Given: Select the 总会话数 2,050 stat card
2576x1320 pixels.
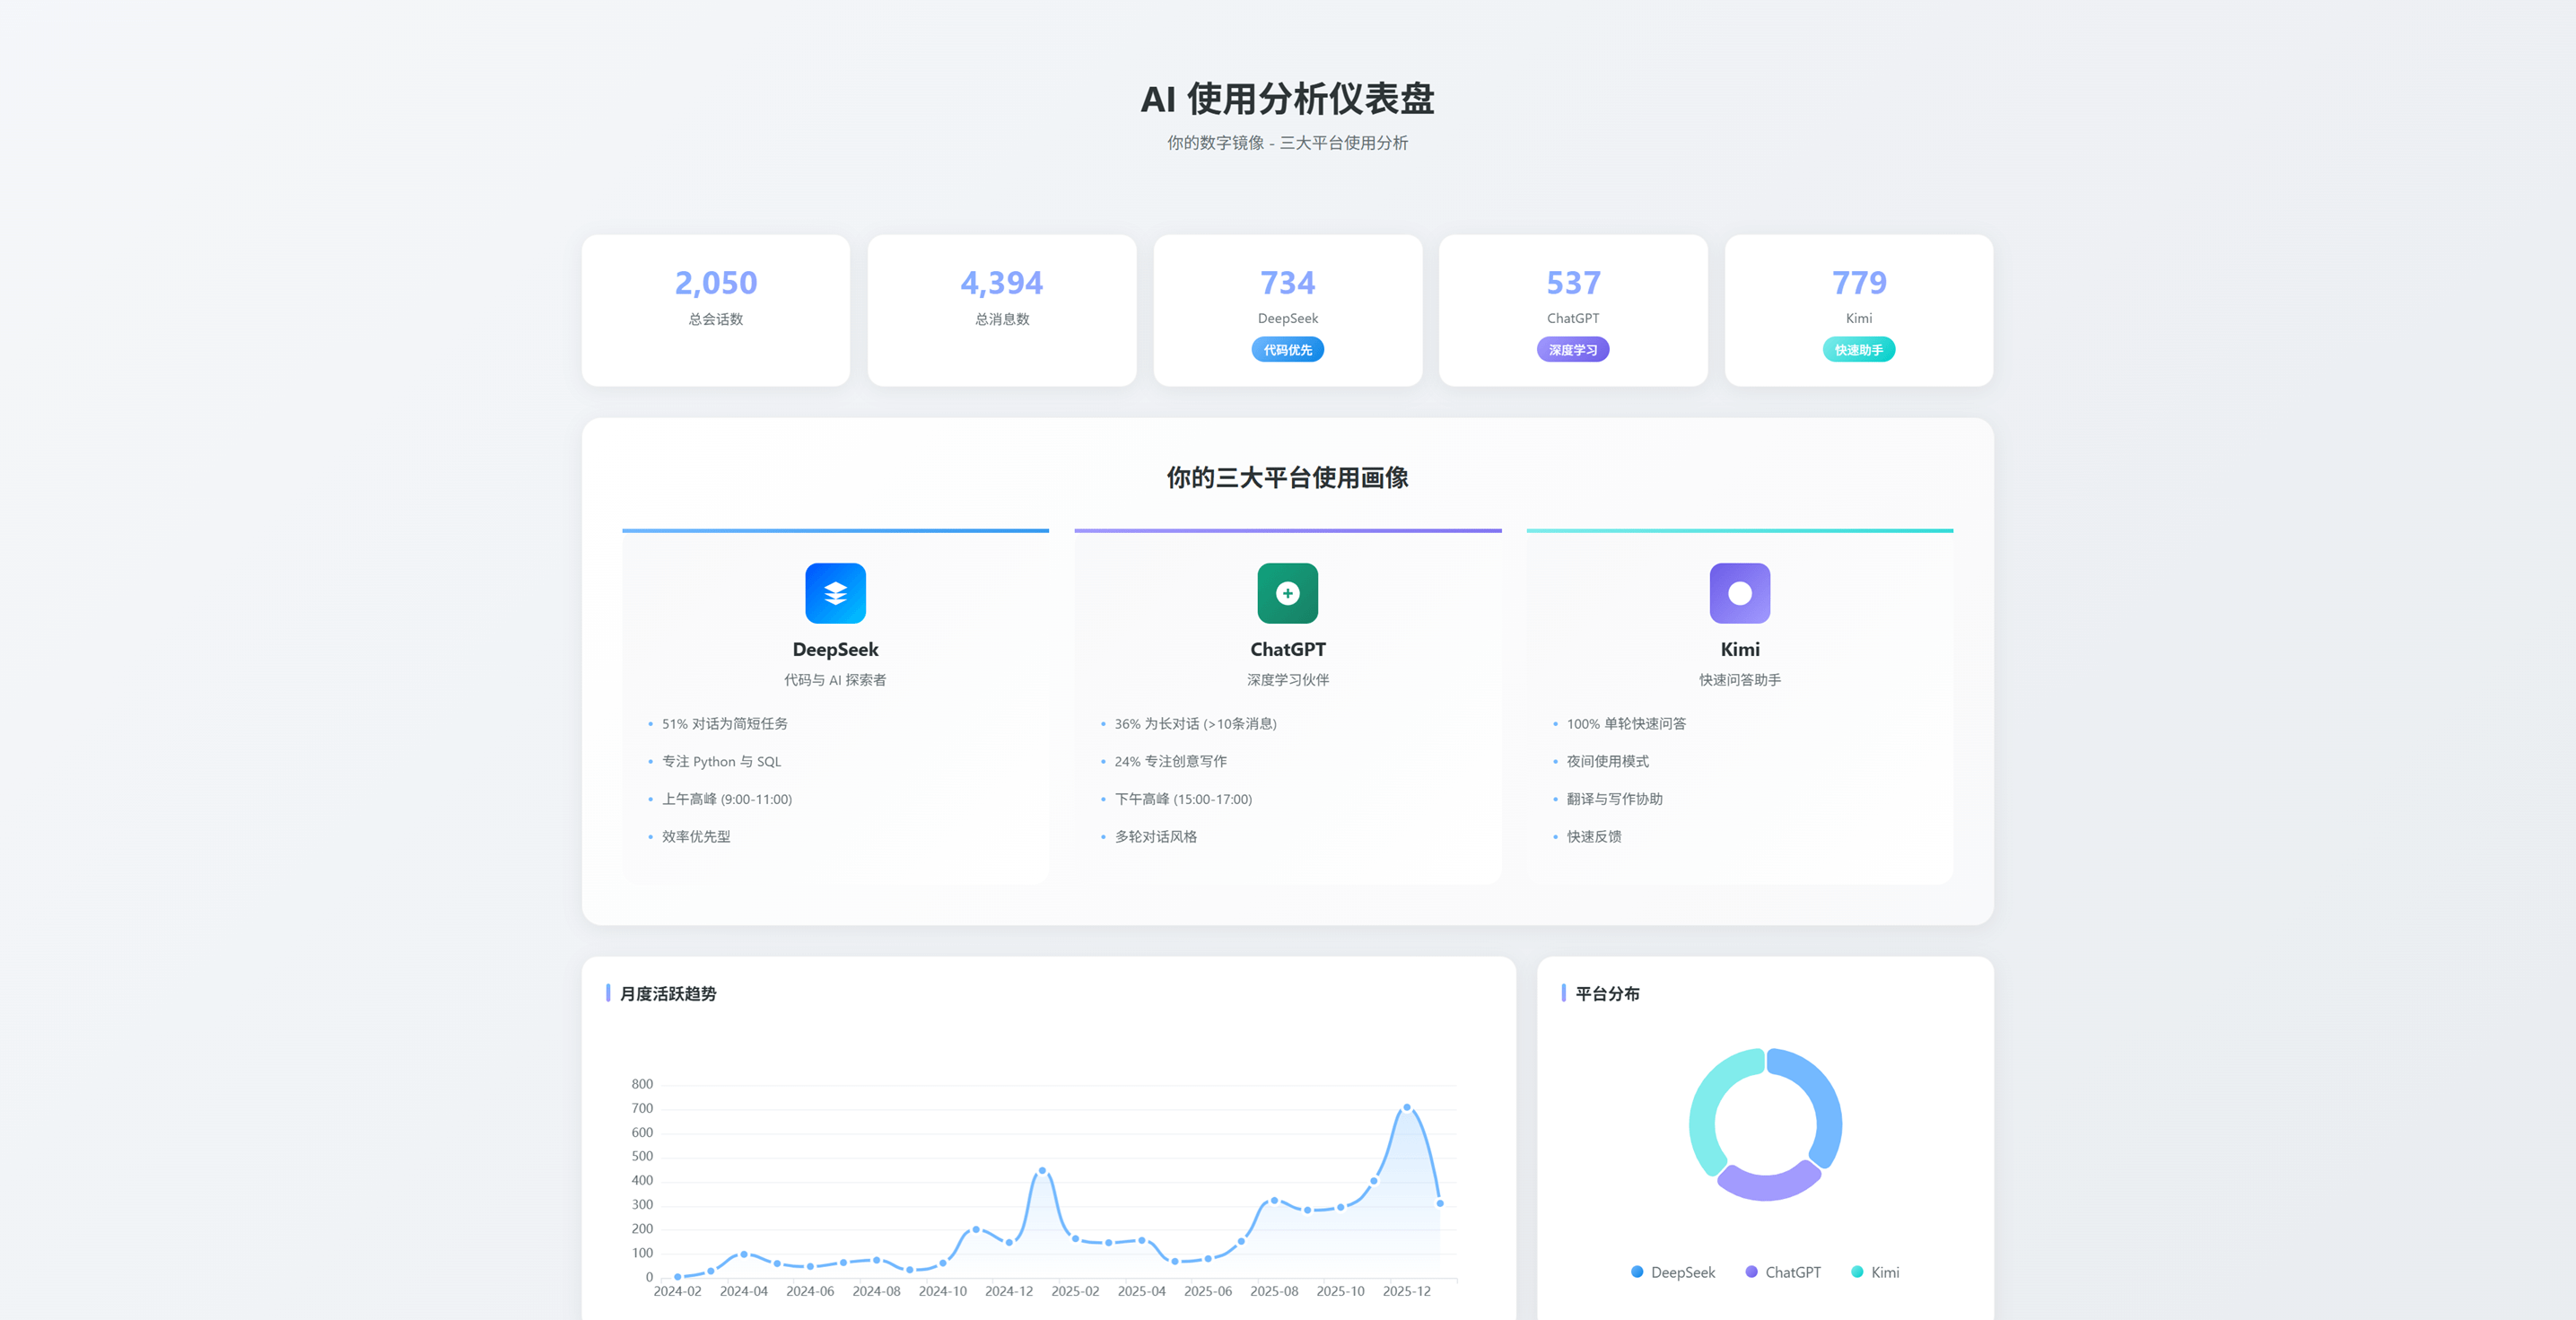Looking at the screenshot, I should pos(716,310).
